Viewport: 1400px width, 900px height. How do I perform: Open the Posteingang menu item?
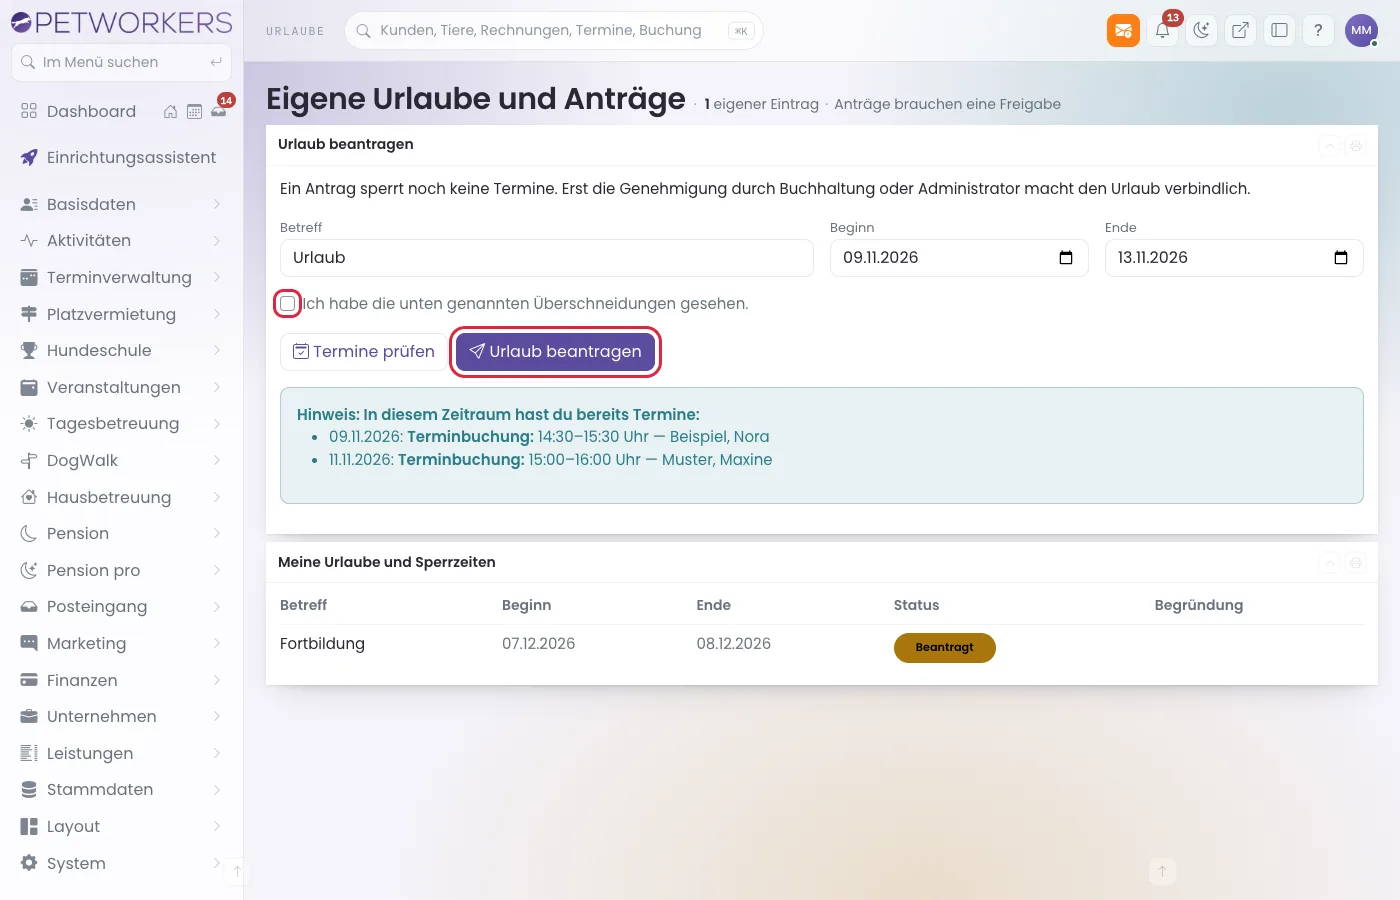click(121, 607)
